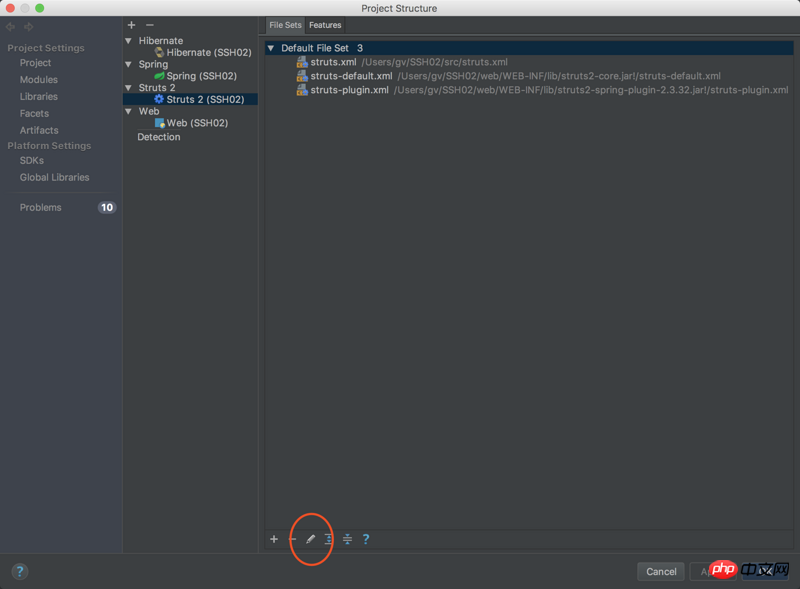Screen dimensions: 800x589
Task: Click the forward navigation arrow
Action: (29, 27)
